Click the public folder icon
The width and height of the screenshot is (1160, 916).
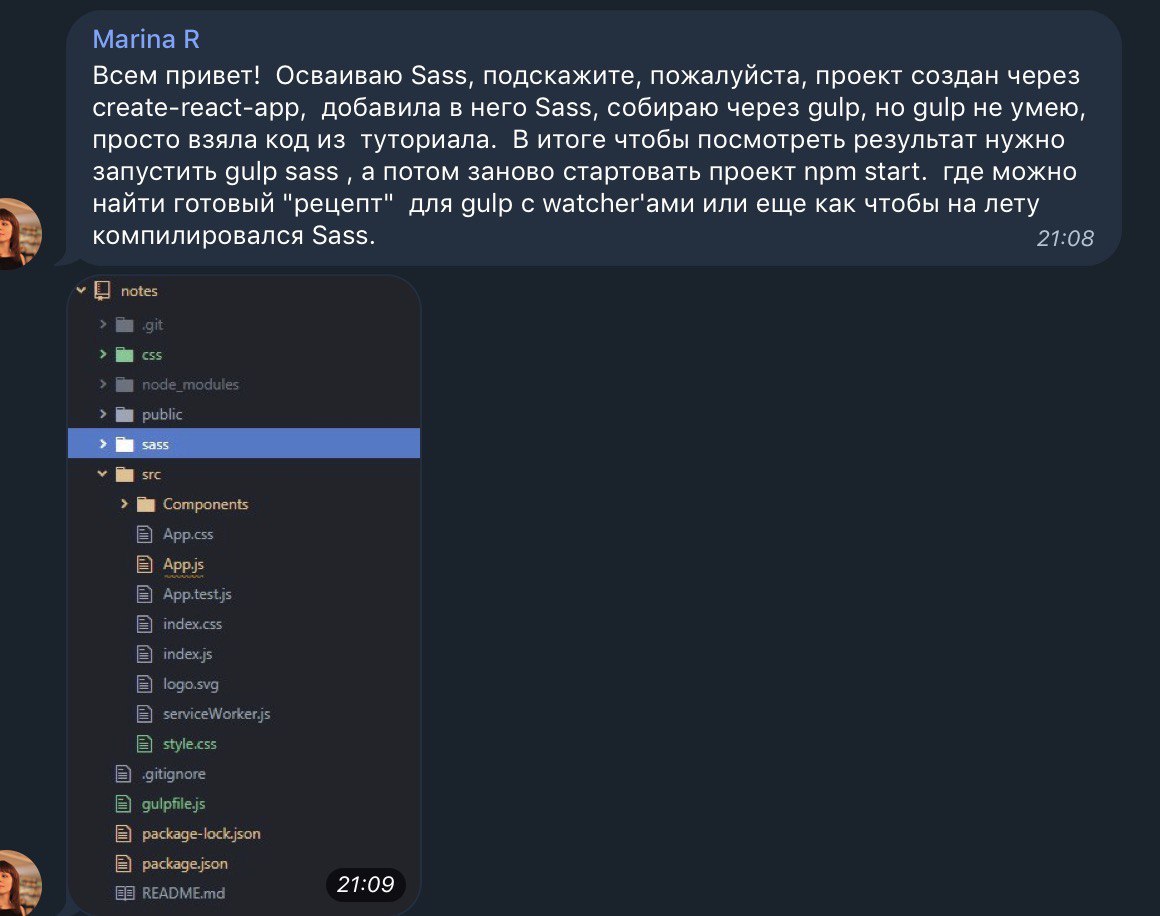(x=124, y=414)
